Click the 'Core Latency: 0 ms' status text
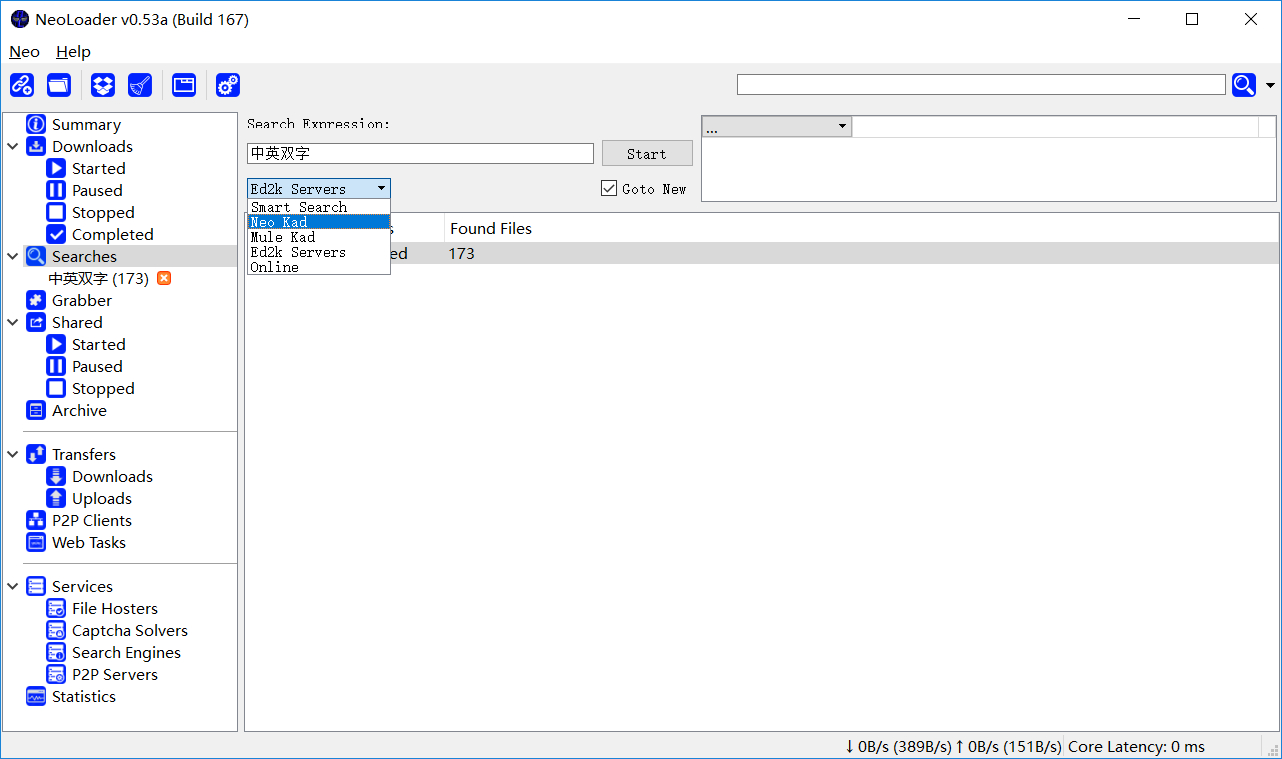 tap(1136, 746)
